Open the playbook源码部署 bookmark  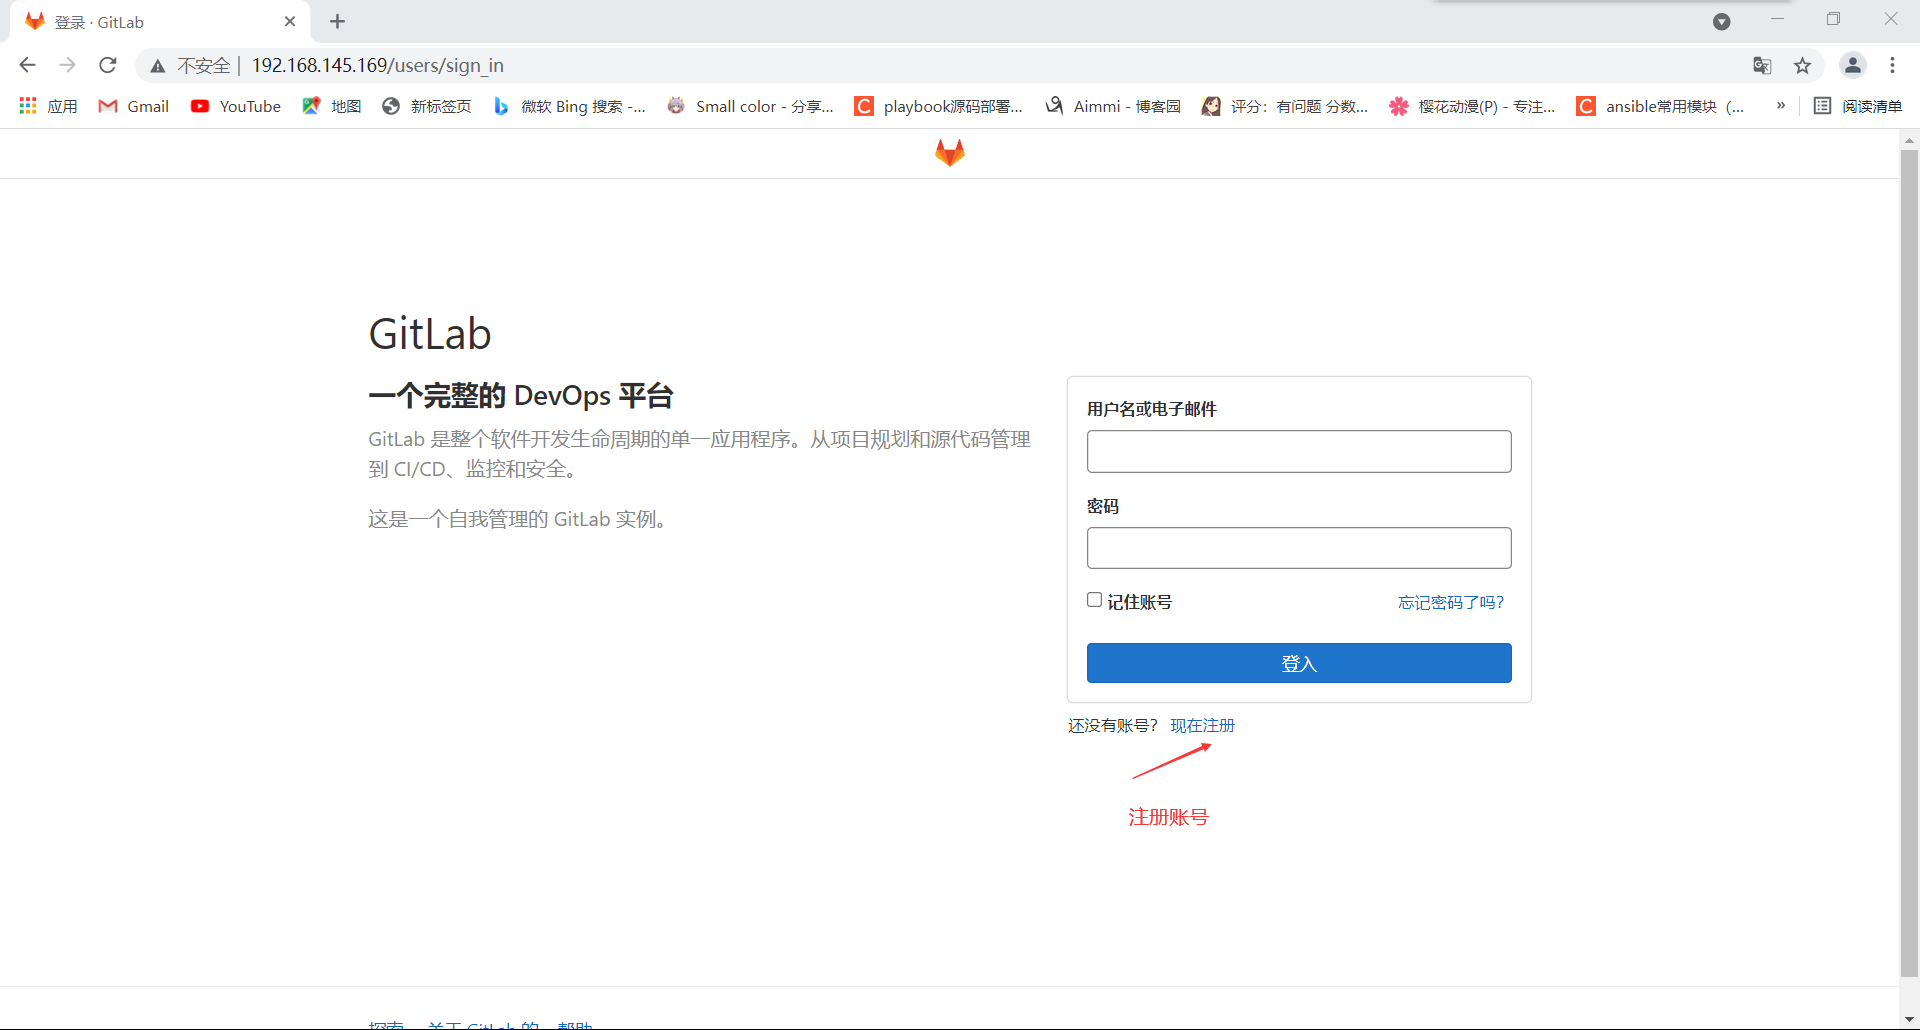point(939,106)
